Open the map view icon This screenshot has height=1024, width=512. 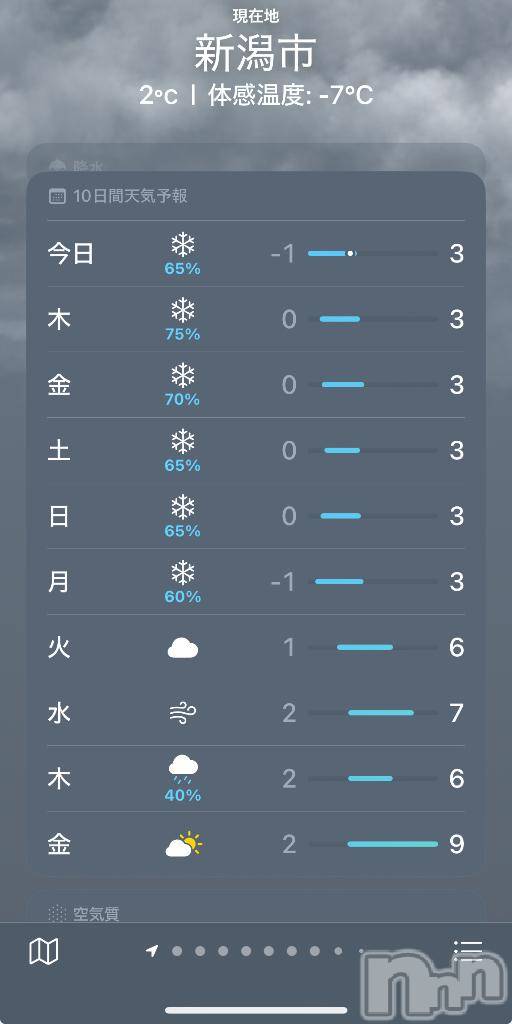tap(44, 952)
